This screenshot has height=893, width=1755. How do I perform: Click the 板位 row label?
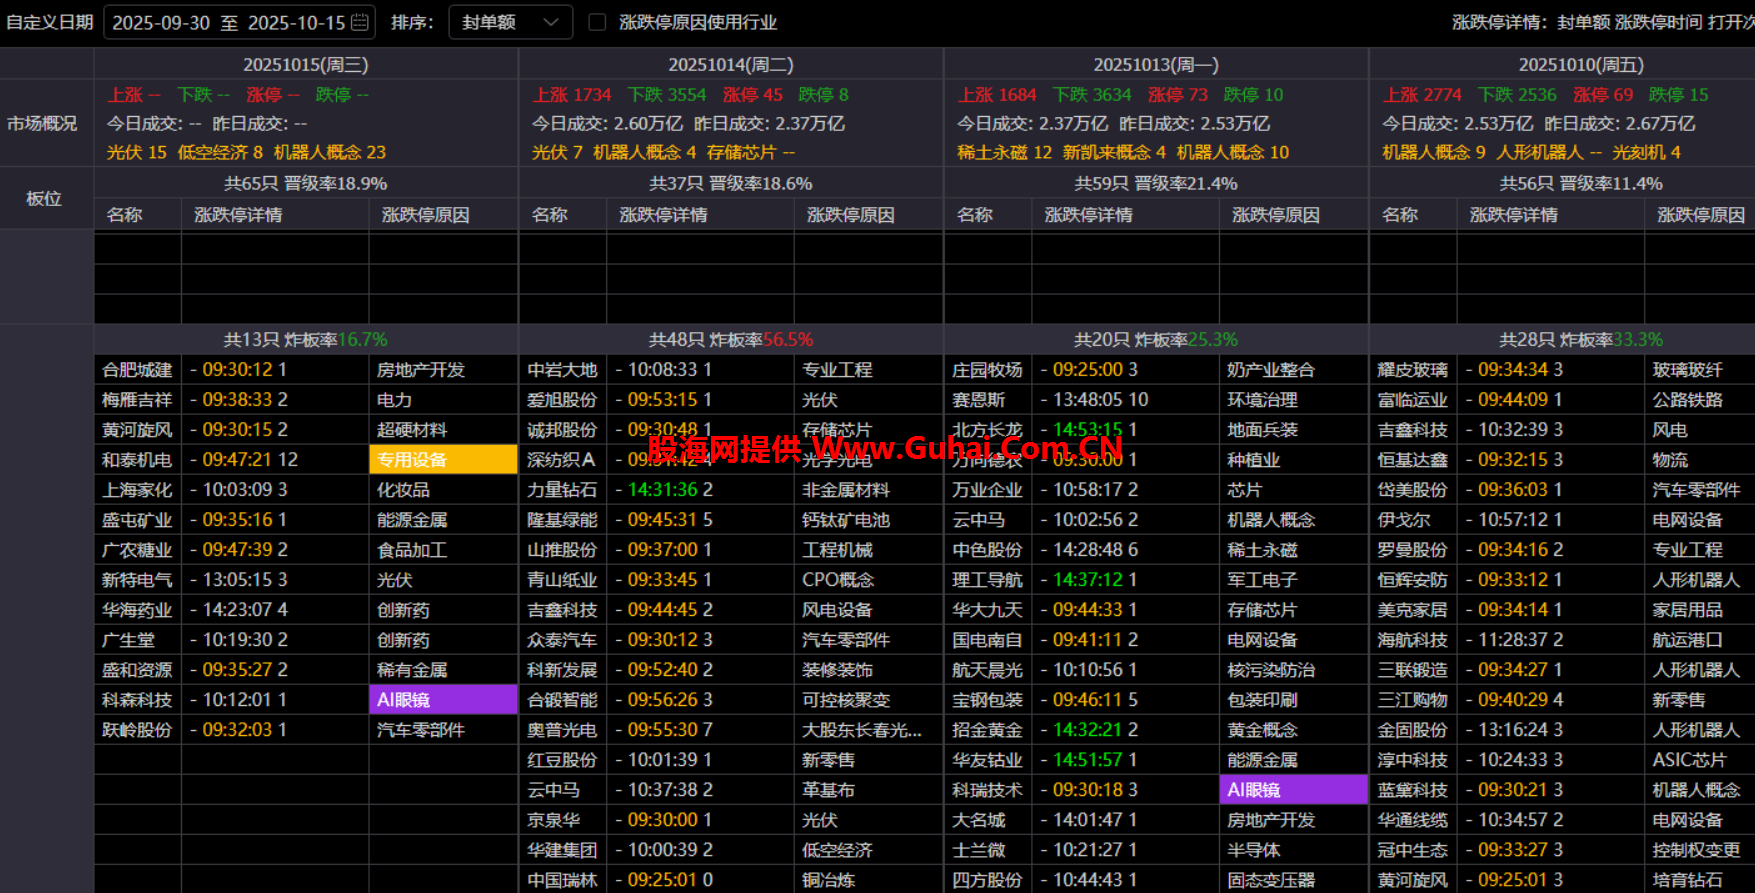44,198
